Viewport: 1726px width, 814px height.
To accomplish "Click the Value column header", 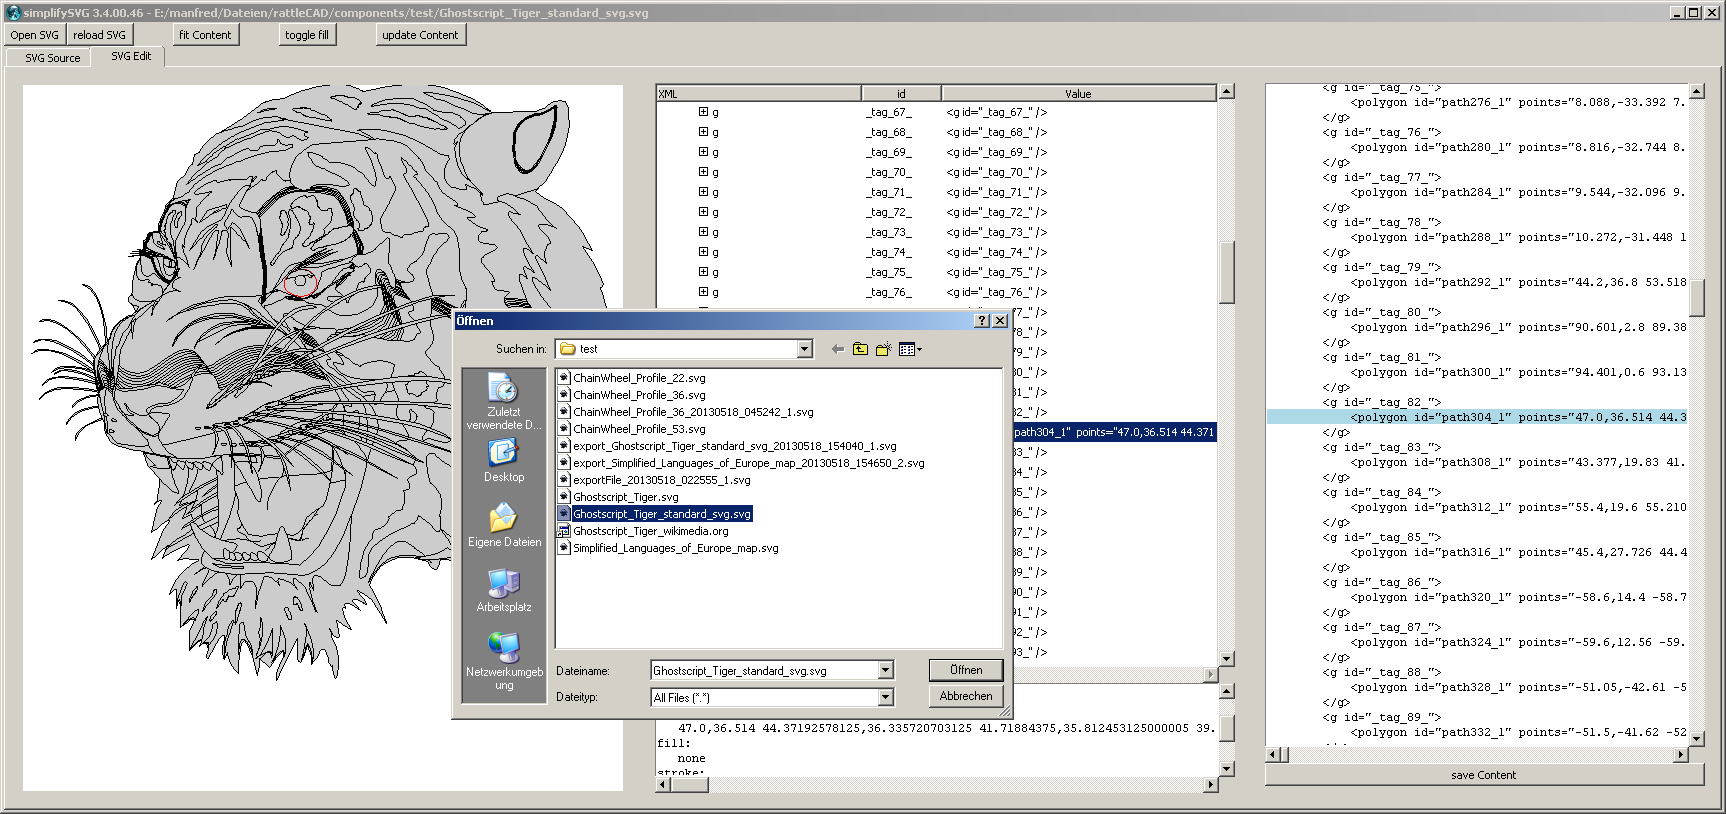I will tap(1078, 94).
